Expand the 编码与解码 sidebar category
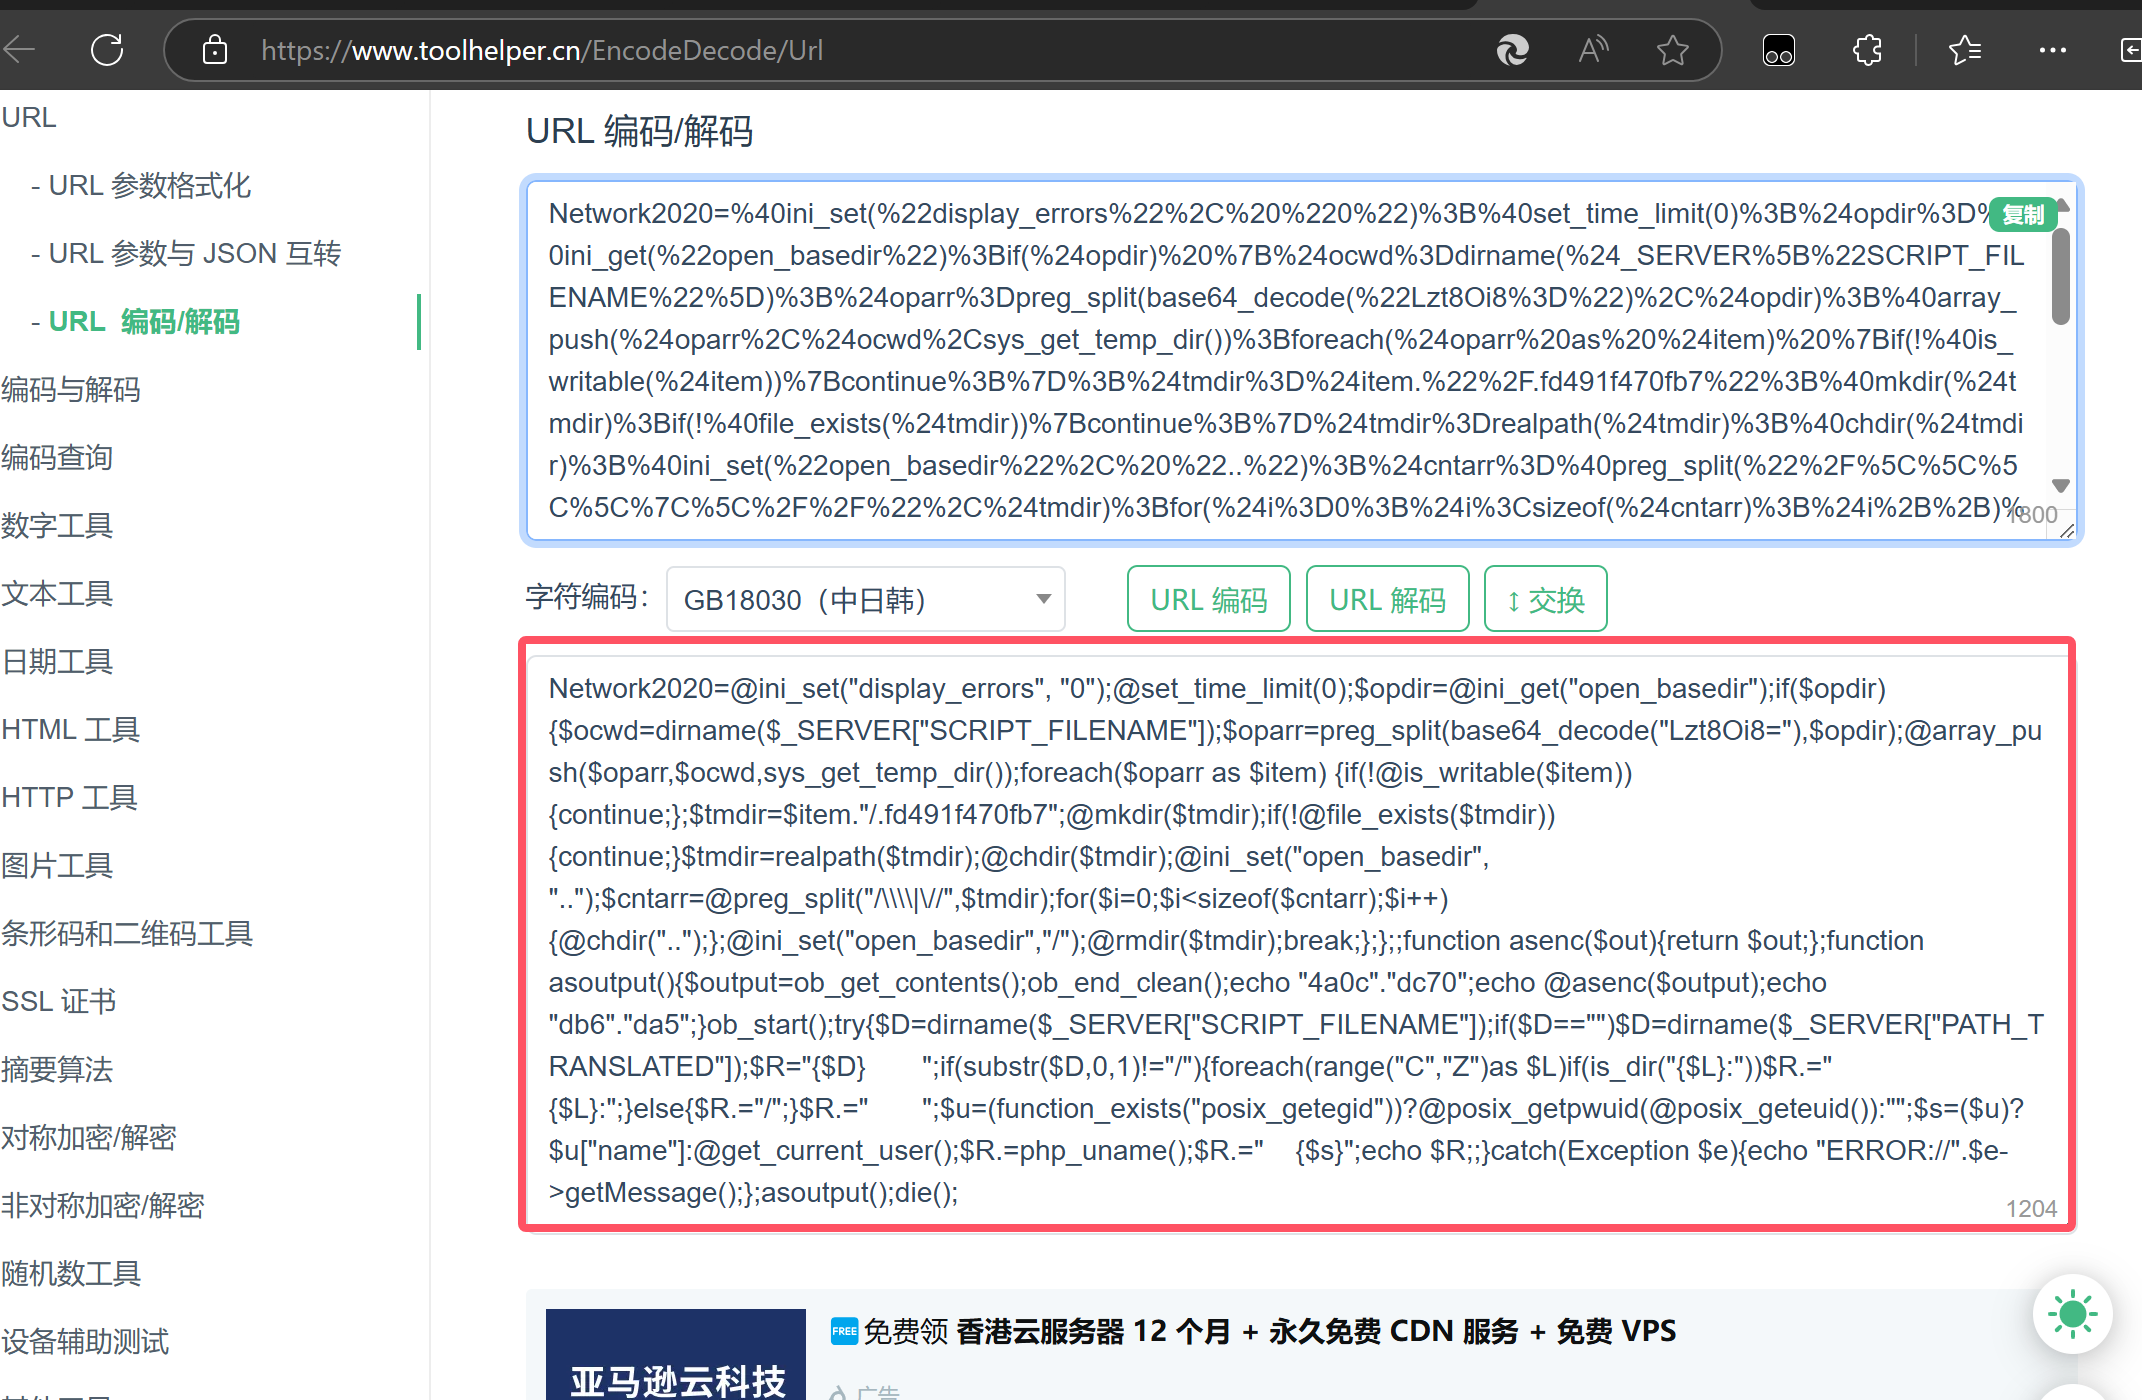 coord(71,389)
